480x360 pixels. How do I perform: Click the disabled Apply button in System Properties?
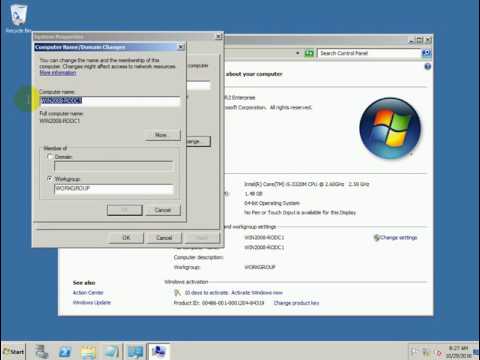pos(202,238)
